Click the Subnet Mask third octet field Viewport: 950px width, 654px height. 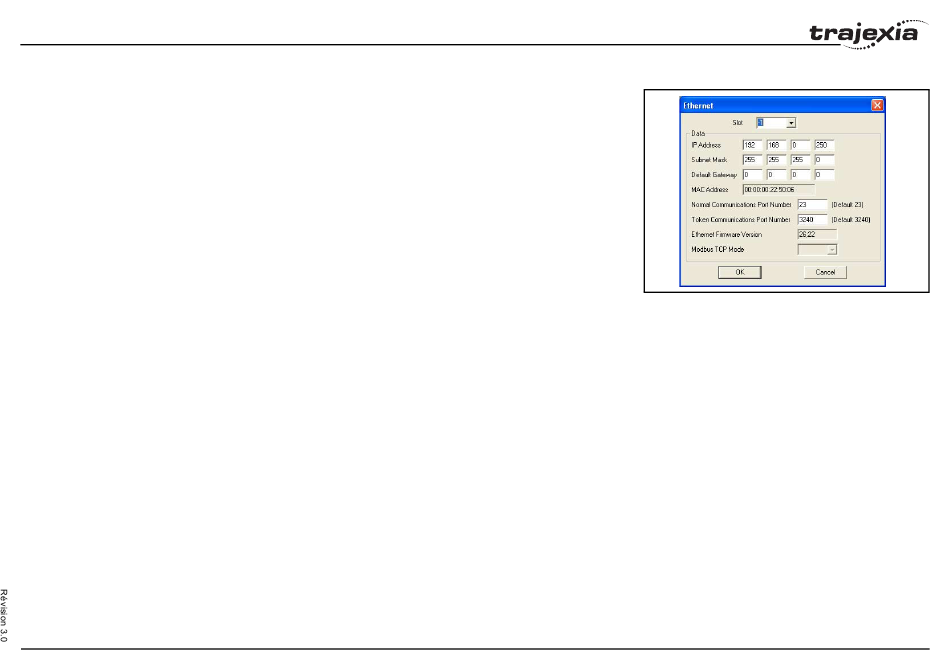click(800, 160)
